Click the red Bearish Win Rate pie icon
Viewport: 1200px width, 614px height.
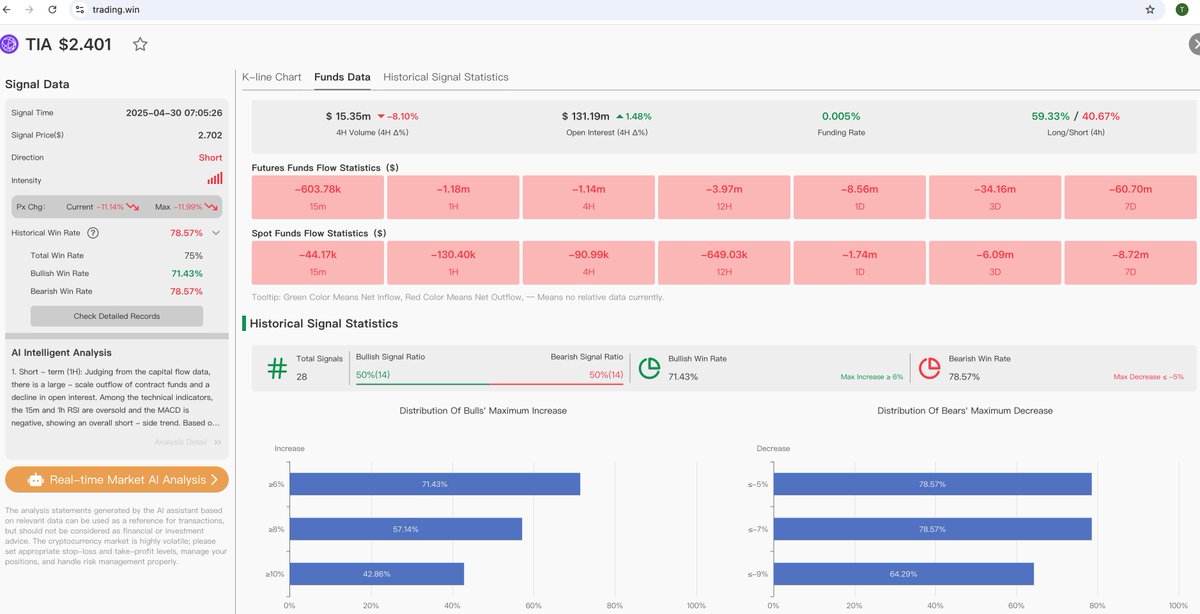pos(930,368)
